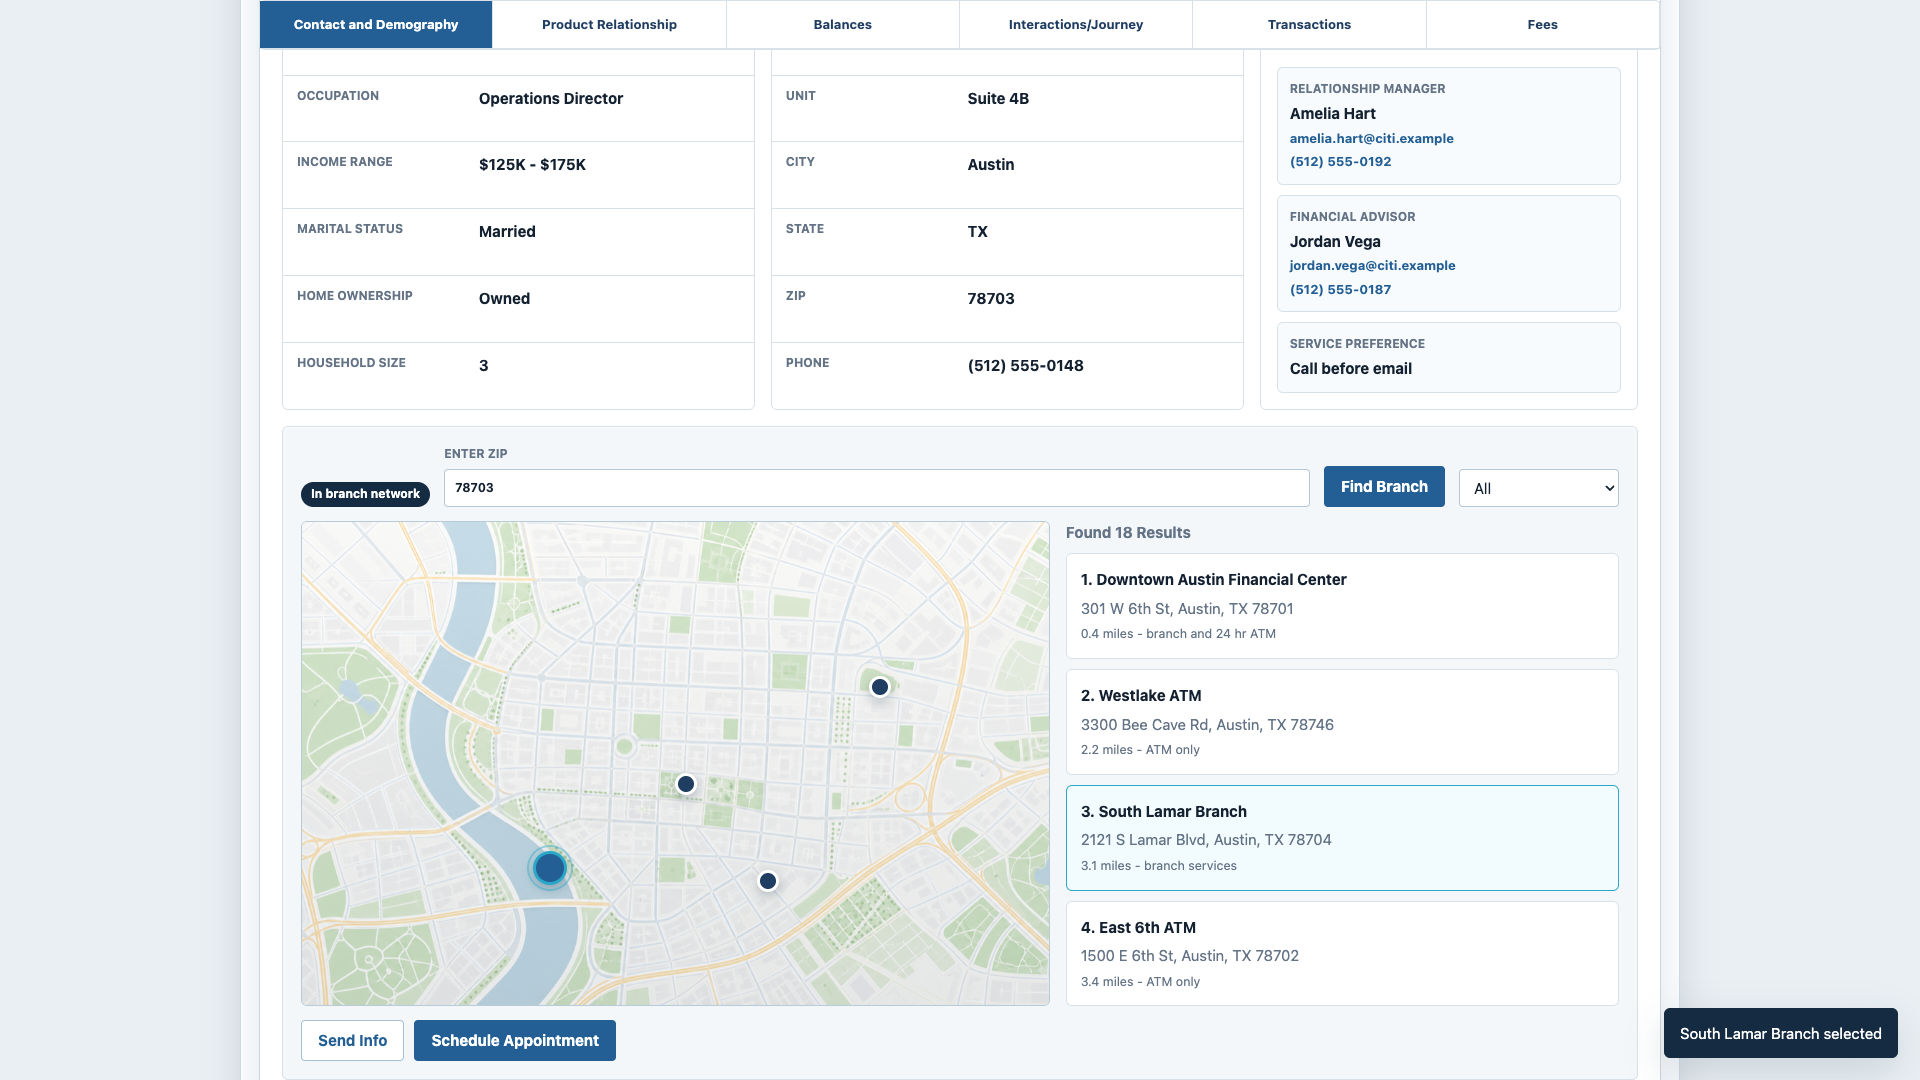View the Transactions tab
Viewport: 1920px width, 1080px height.
(x=1309, y=24)
